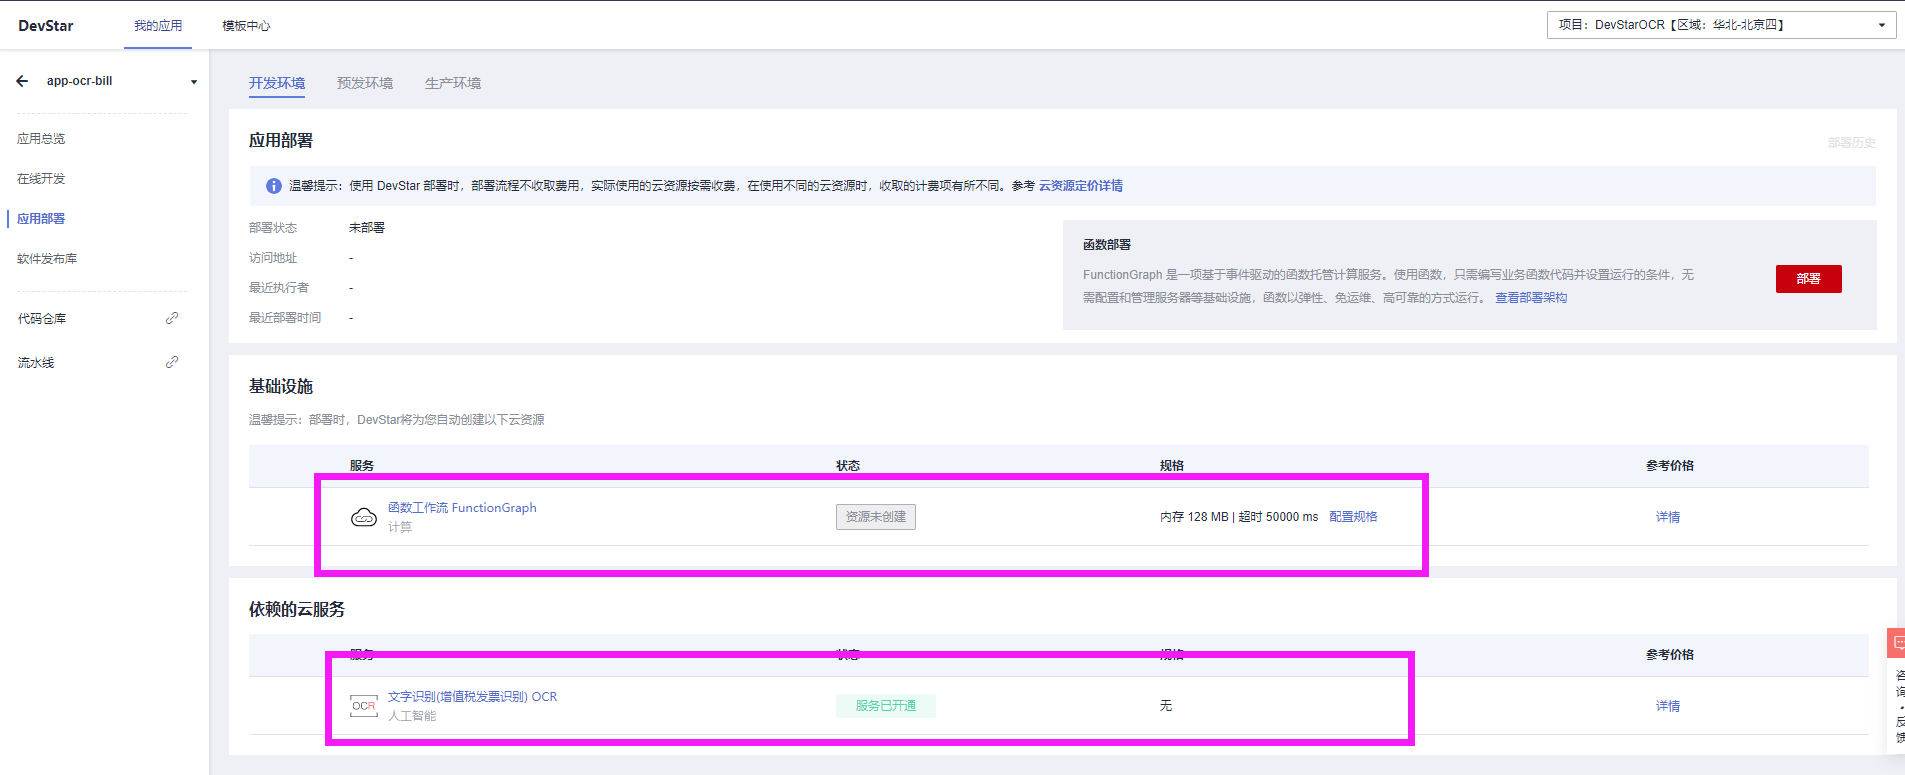Click the 参考价格 header in 依赖的云服务 table
1905x775 pixels.
pos(1670,655)
